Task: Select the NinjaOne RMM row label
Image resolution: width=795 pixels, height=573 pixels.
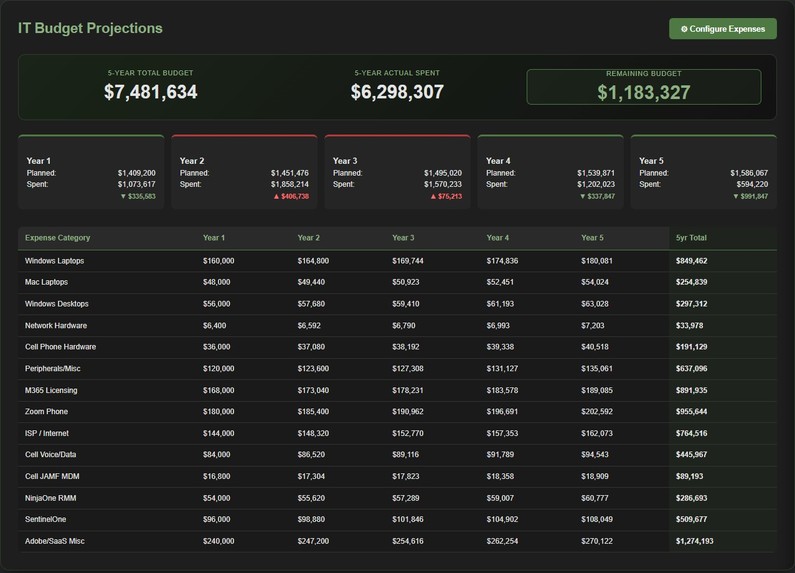Action: pyautogui.click(x=50, y=498)
